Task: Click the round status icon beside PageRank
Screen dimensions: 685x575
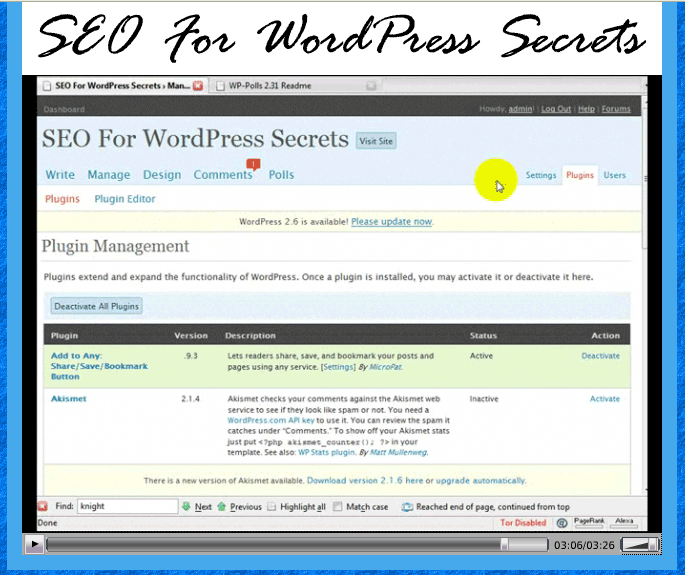Action: tap(562, 523)
